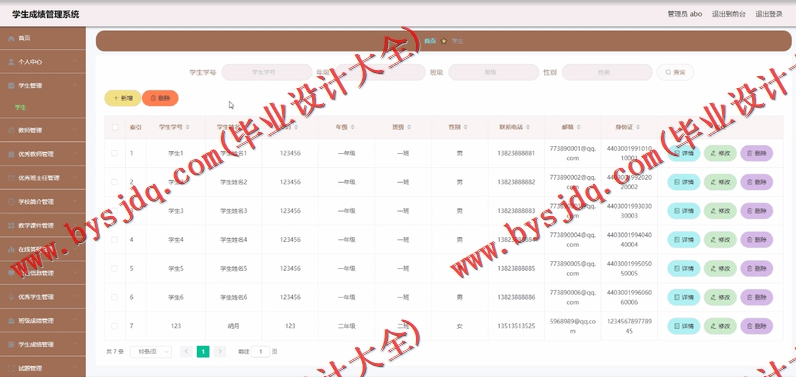The height and width of the screenshot is (377, 796).
Task: Click the yellow 新增 button
Action: [x=123, y=98]
